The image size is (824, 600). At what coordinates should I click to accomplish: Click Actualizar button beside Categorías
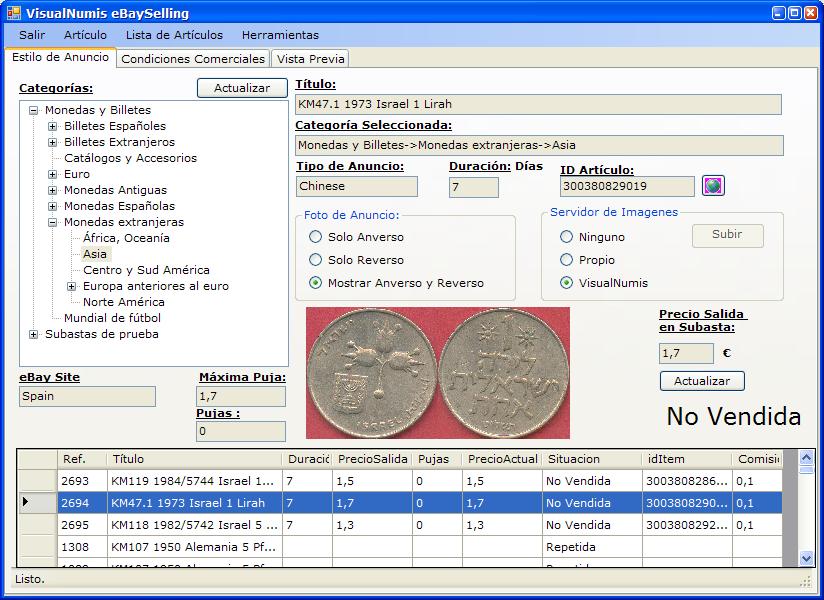(242, 88)
